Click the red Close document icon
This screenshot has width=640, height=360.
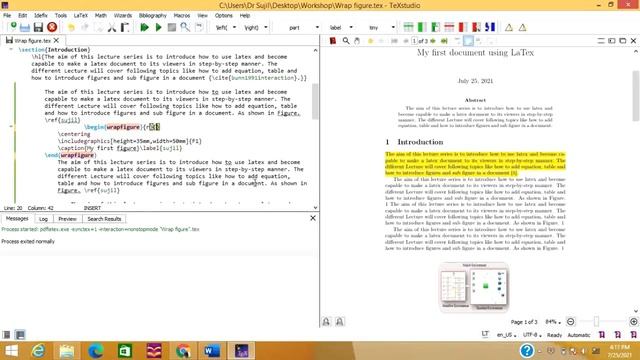[52, 27]
